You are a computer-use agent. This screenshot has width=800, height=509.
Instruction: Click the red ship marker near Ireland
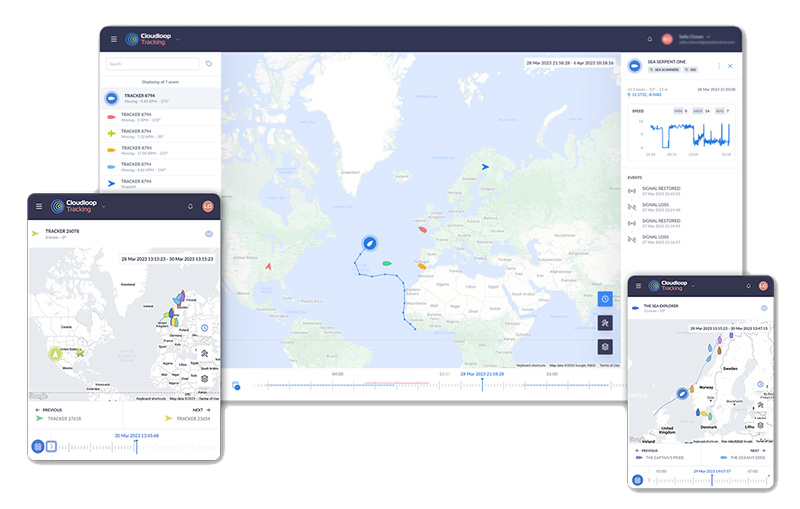tap(422, 230)
